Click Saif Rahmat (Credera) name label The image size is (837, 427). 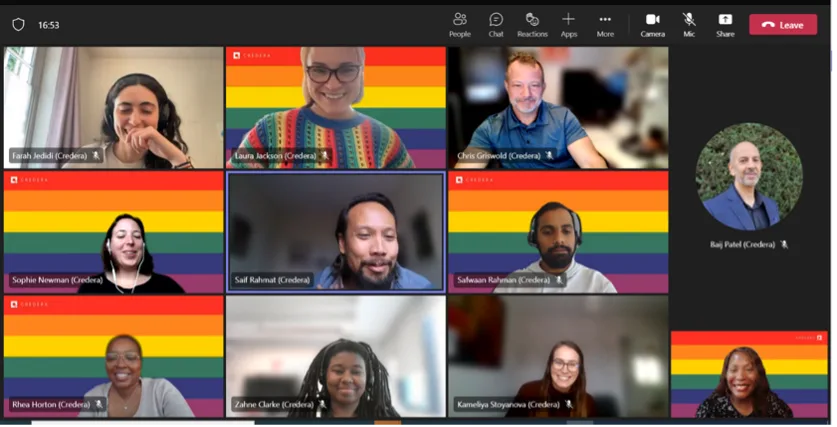[x=272, y=280]
